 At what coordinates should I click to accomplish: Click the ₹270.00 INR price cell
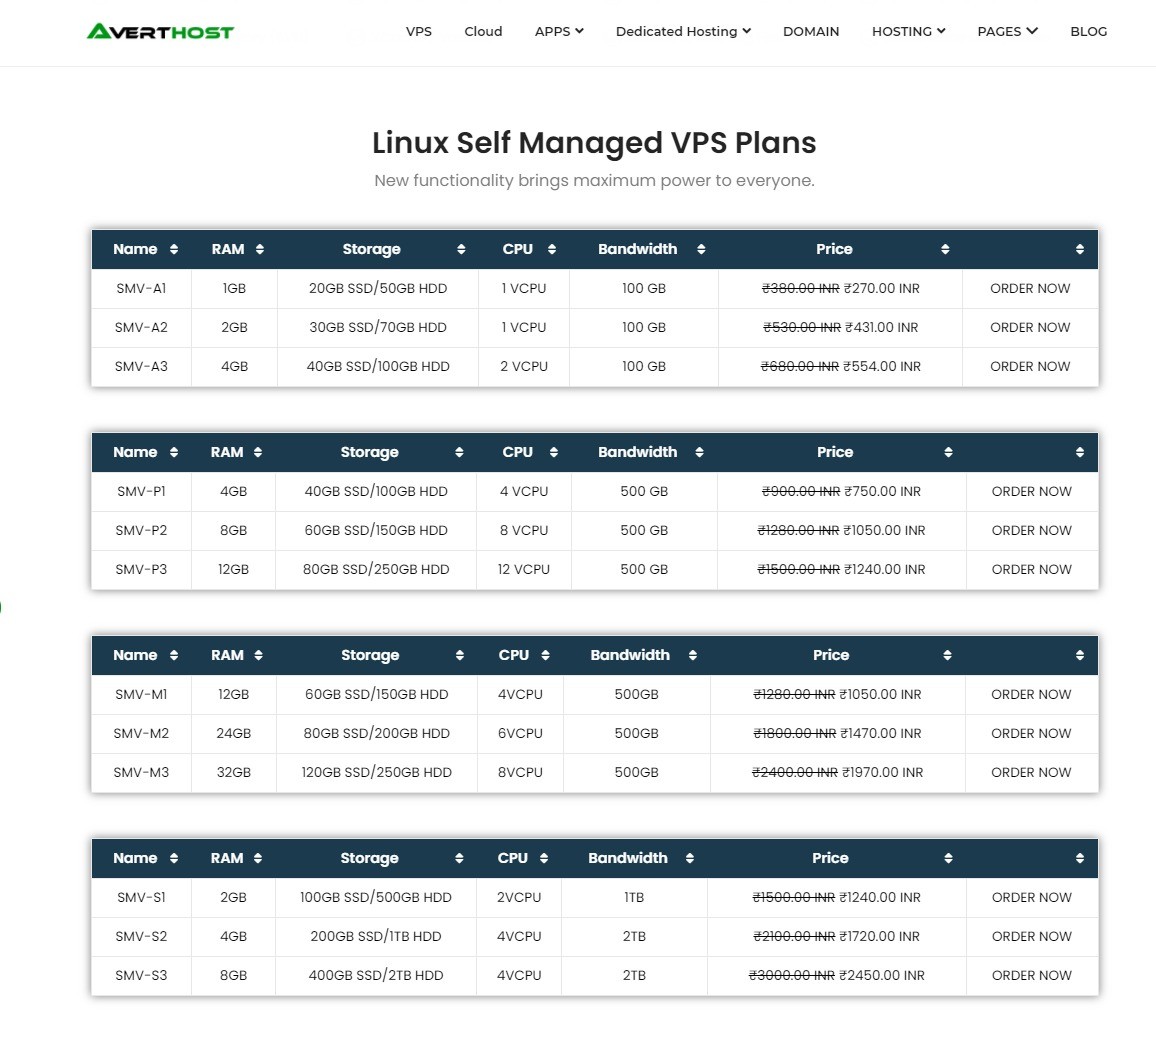coord(840,288)
